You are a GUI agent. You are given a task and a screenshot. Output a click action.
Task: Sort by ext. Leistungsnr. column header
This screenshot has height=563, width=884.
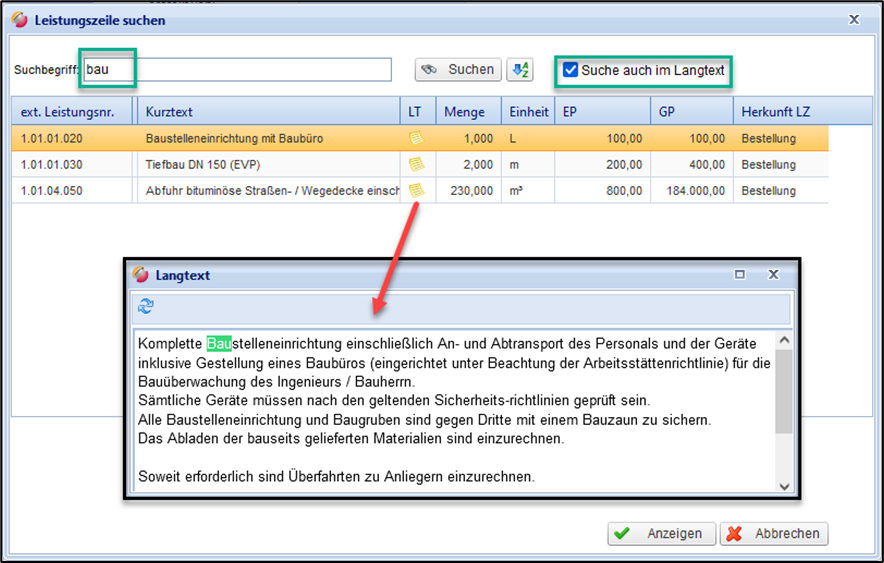pyautogui.click(x=72, y=112)
